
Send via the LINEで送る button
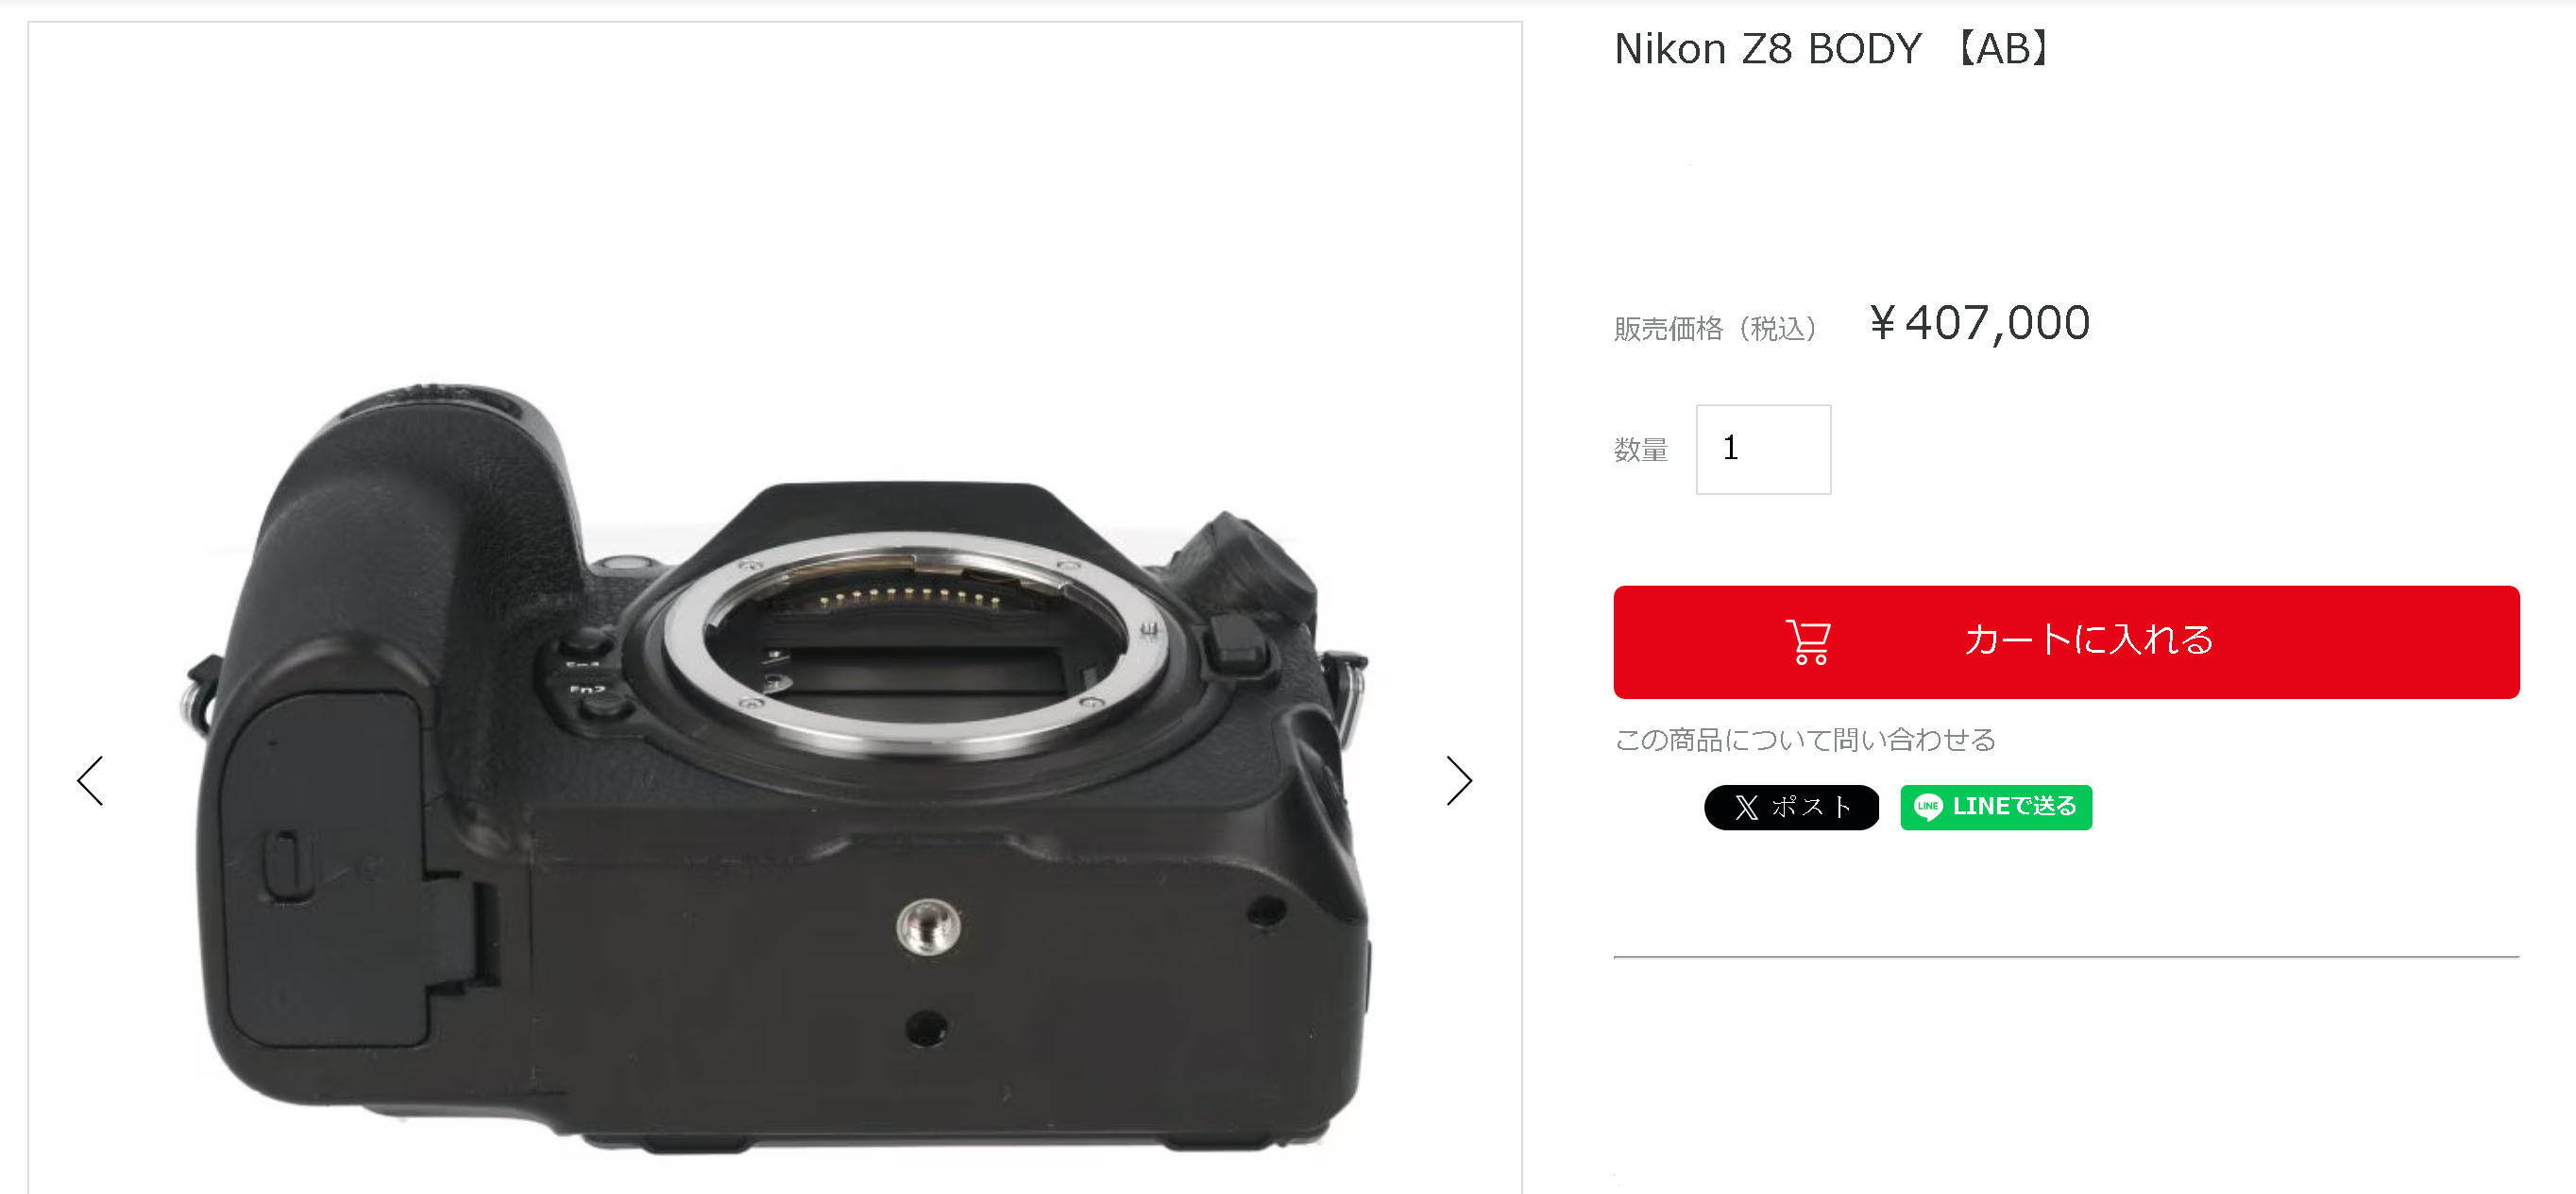coord(1995,808)
